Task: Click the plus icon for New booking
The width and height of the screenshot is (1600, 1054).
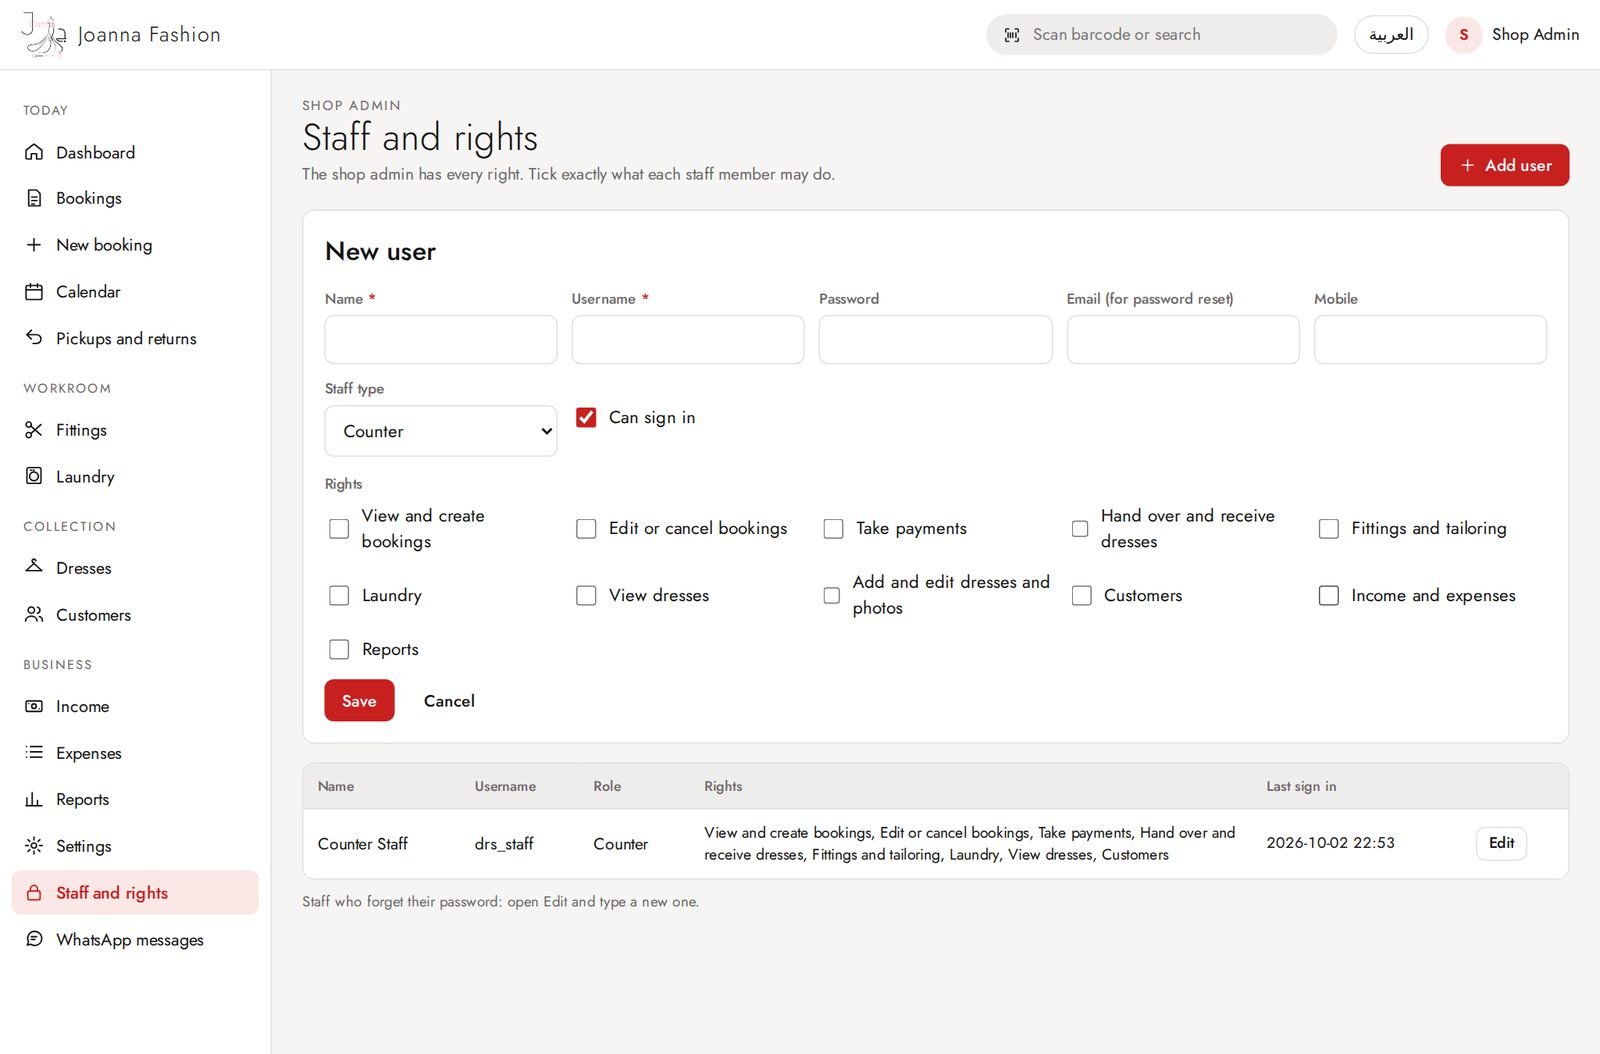Action: pos(34,245)
